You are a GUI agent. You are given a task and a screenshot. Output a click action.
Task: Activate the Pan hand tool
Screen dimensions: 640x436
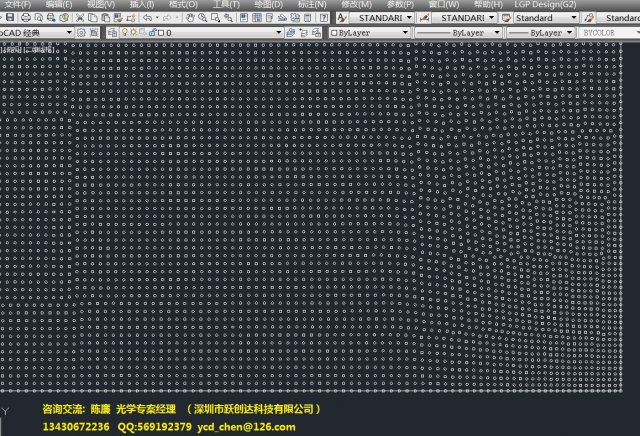[x=189, y=18]
